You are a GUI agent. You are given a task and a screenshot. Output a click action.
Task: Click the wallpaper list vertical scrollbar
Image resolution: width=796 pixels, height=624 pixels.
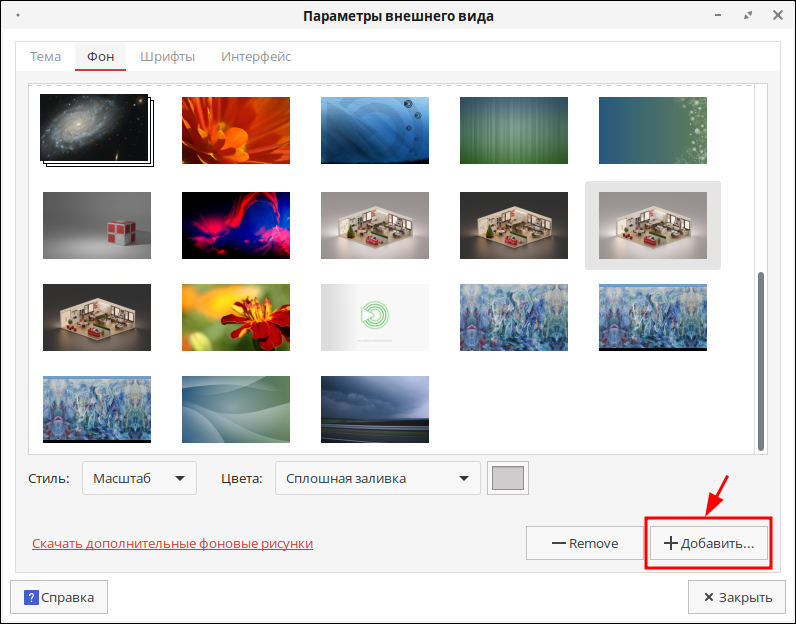tap(761, 360)
